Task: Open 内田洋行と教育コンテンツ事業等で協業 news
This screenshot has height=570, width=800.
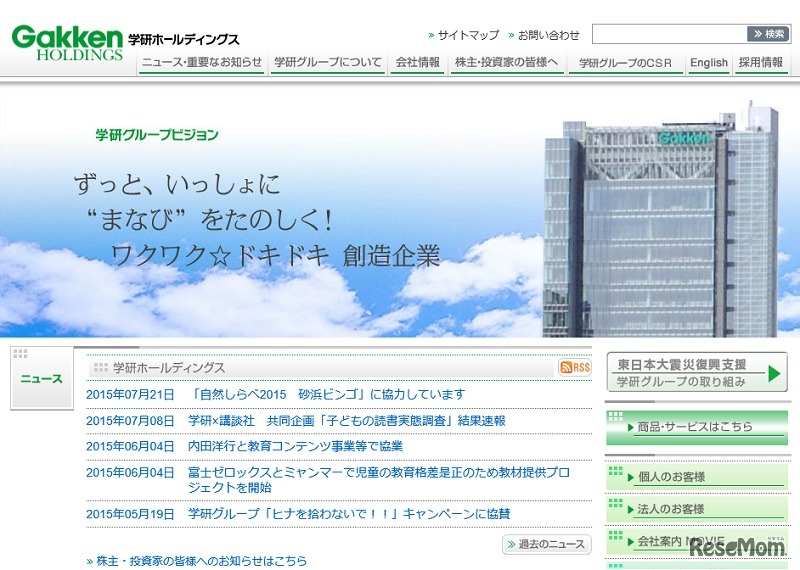Action: point(295,446)
